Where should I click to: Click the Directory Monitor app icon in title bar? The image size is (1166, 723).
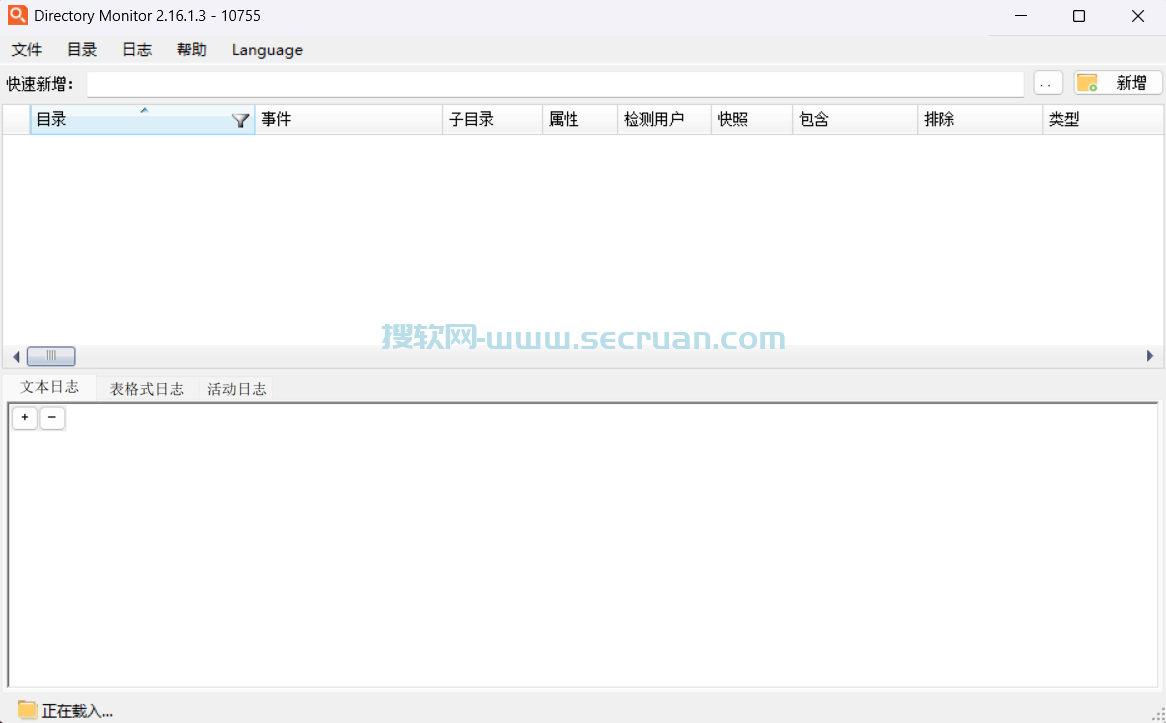pyautogui.click(x=18, y=15)
